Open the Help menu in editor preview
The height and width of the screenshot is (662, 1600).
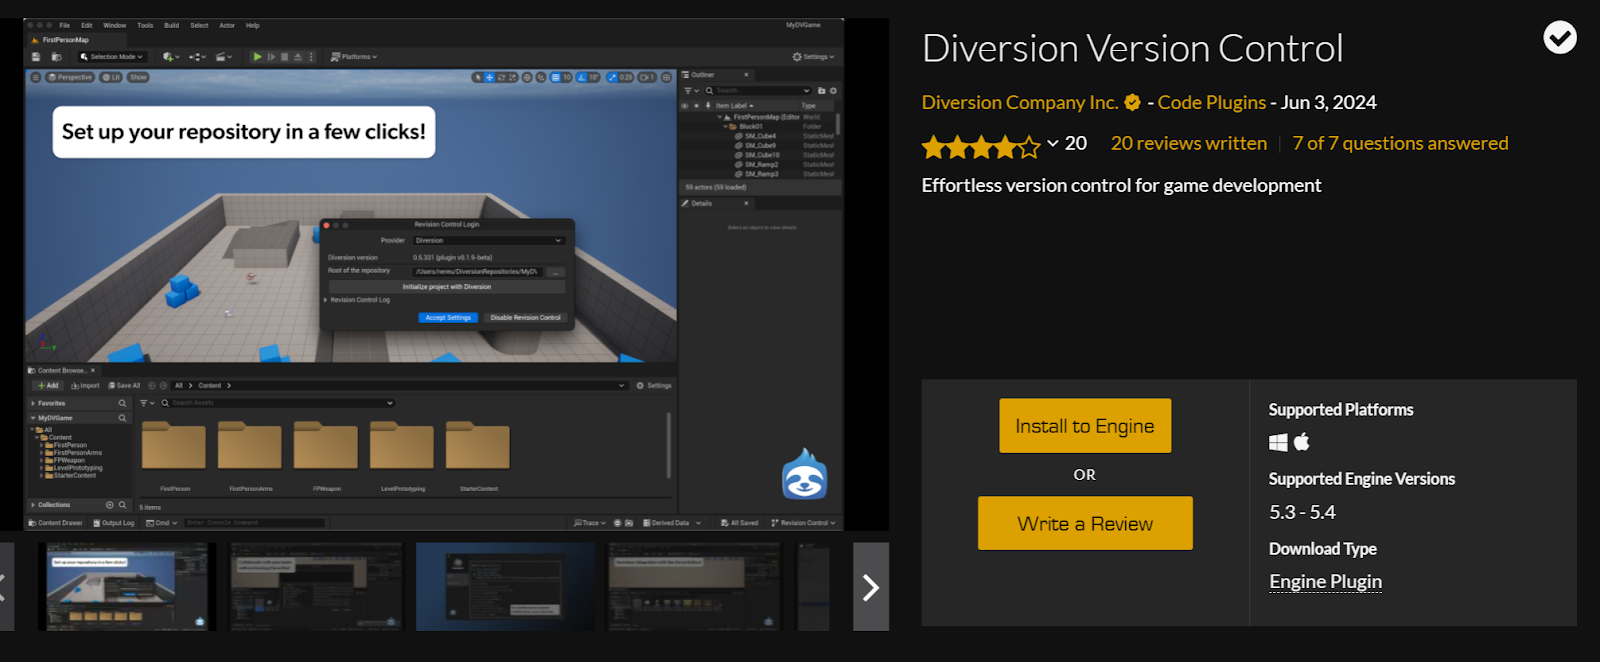coord(253,25)
